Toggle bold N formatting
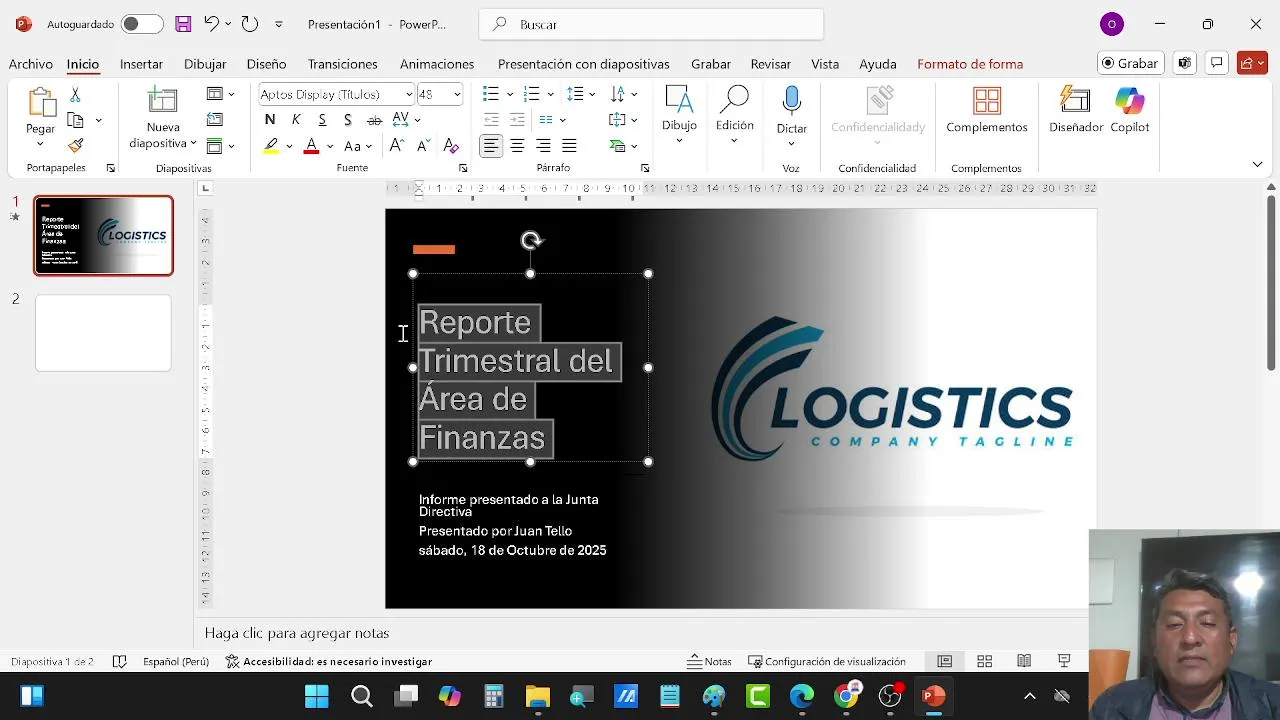Image resolution: width=1280 pixels, height=720 pixels. tap(270, 120)
